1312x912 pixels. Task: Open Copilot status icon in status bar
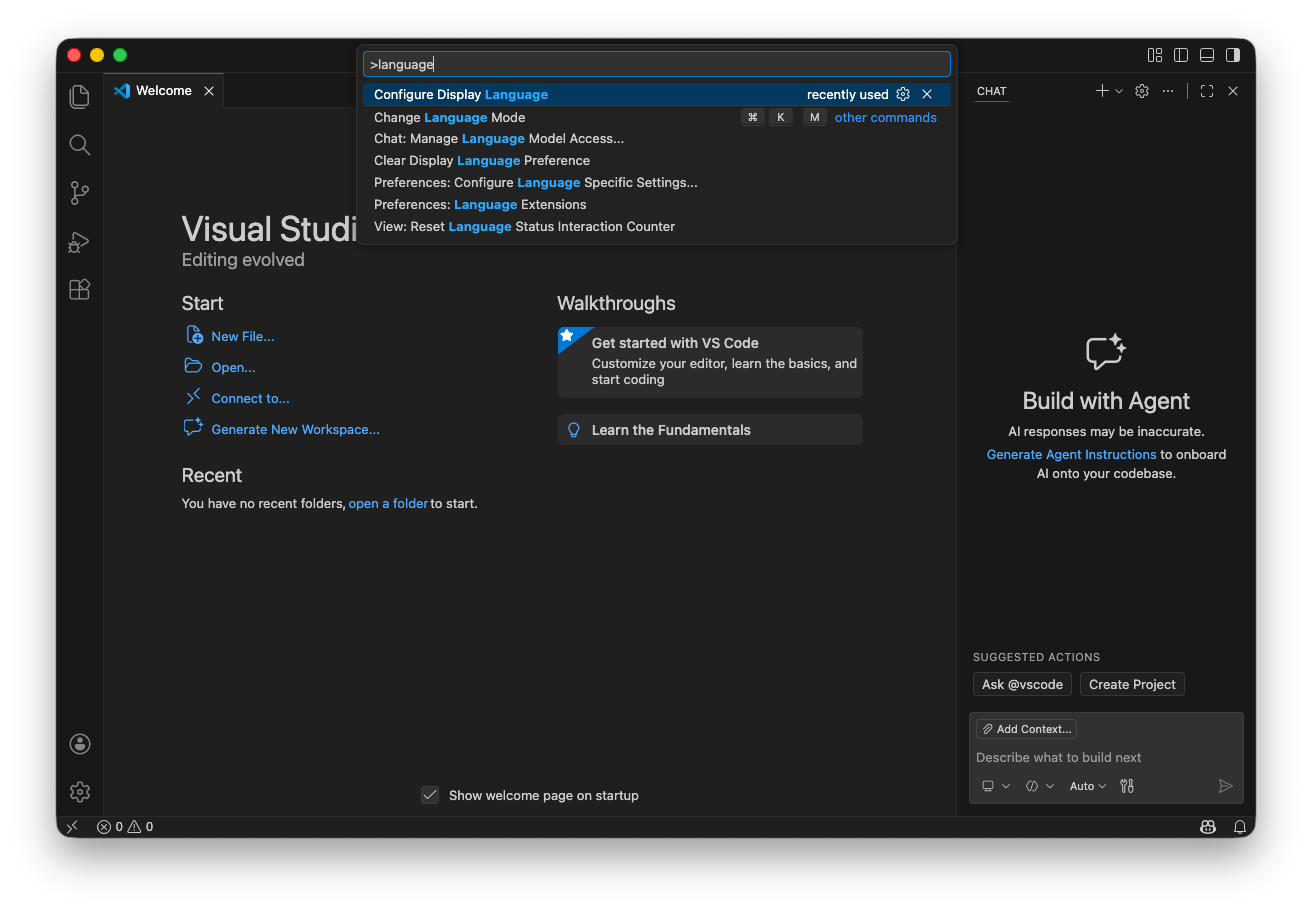1208,827
